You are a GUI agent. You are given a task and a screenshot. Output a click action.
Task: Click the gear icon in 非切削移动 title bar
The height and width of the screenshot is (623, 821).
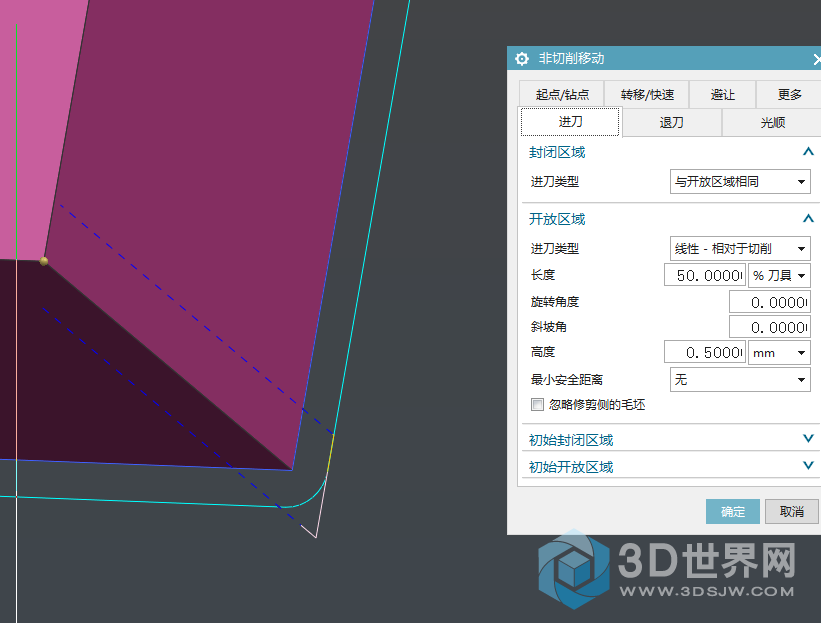522,59
